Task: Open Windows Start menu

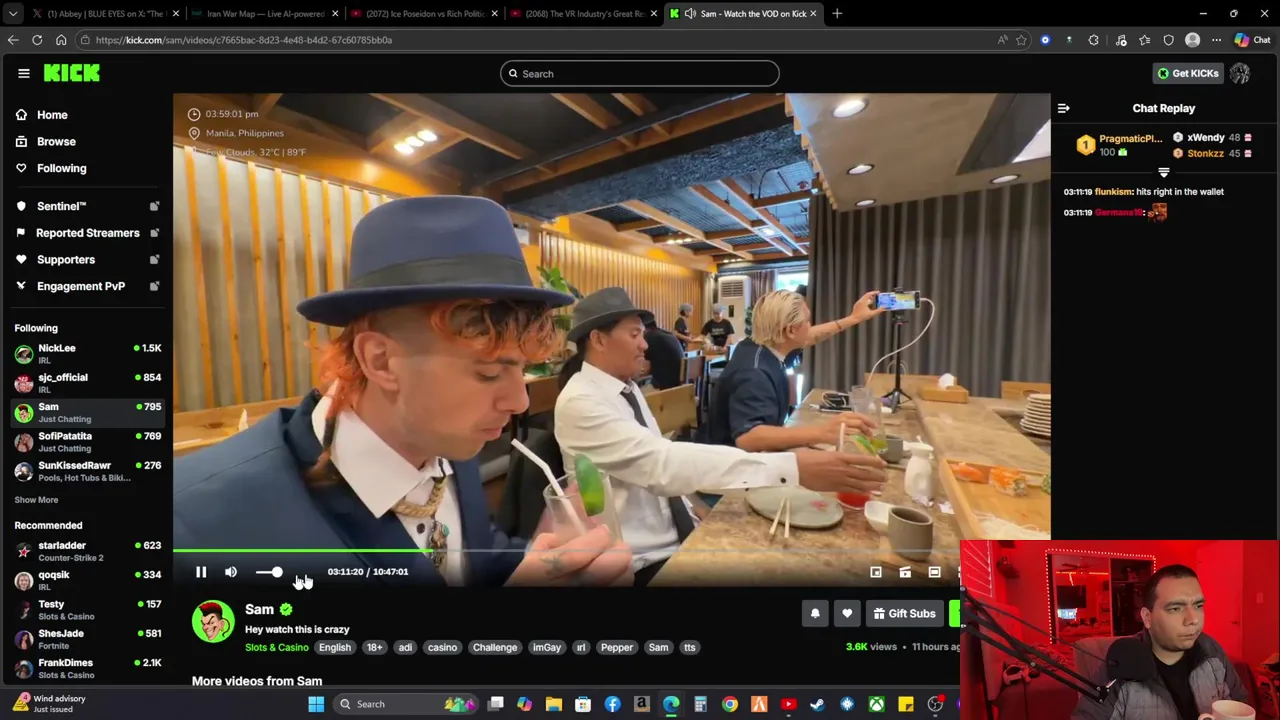Action: click(x=316, y=704)
